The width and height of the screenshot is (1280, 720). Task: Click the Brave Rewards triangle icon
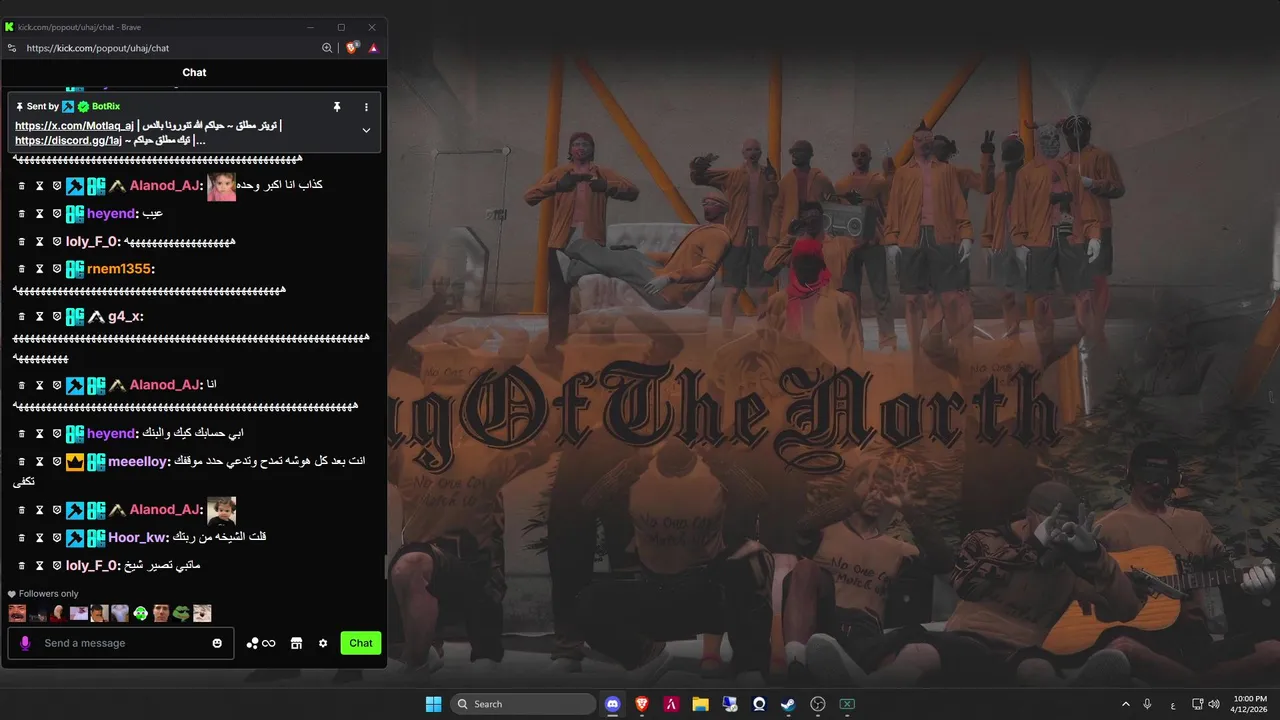(x=373, y=47)
